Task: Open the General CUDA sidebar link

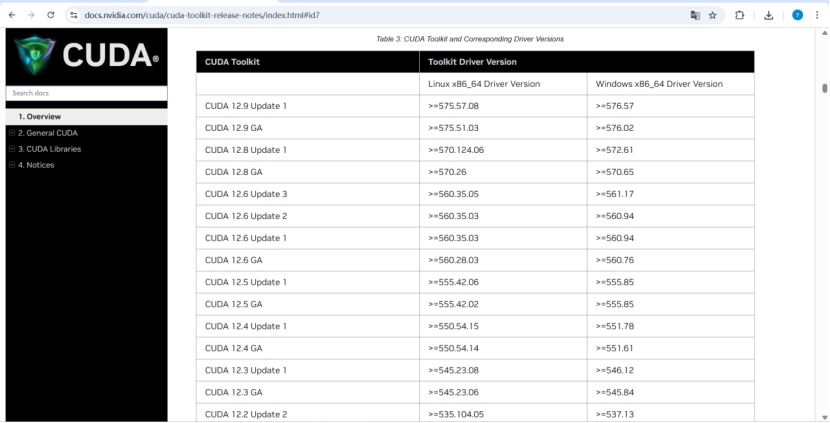Action: pos(48,133)
